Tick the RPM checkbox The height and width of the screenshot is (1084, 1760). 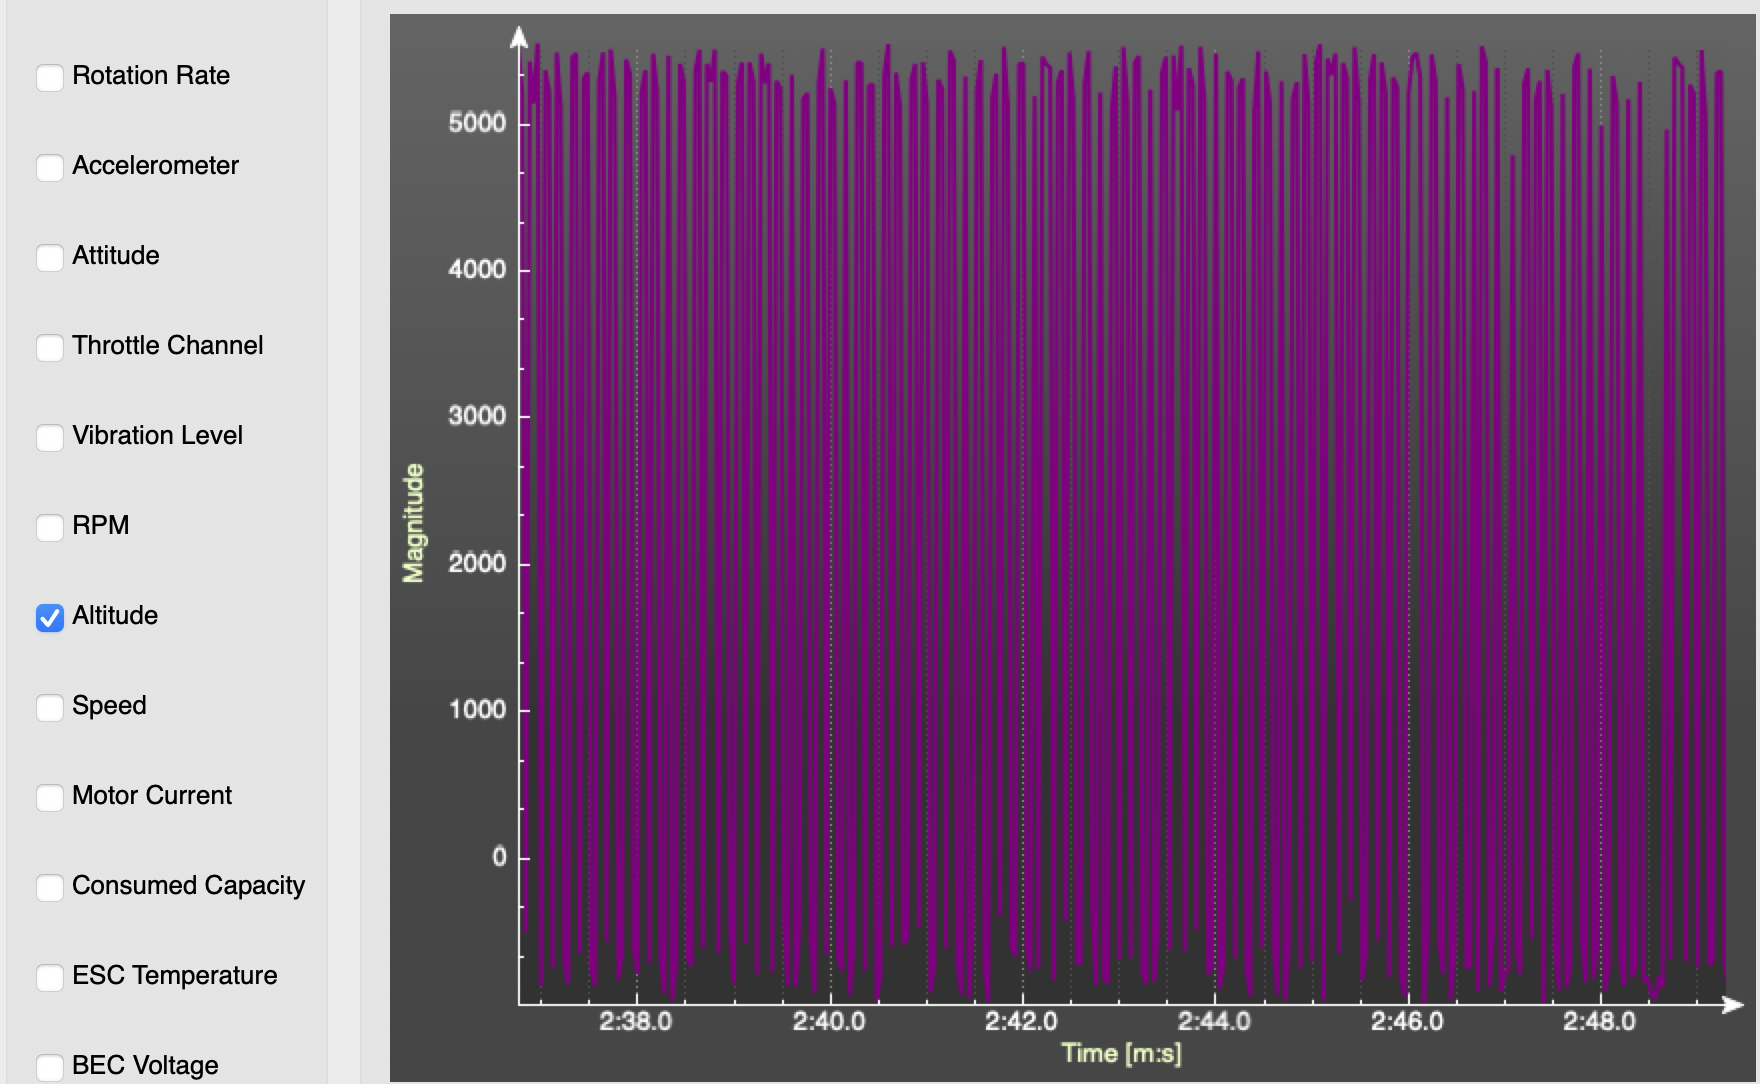pyautogui.click(x=50, y=527)
